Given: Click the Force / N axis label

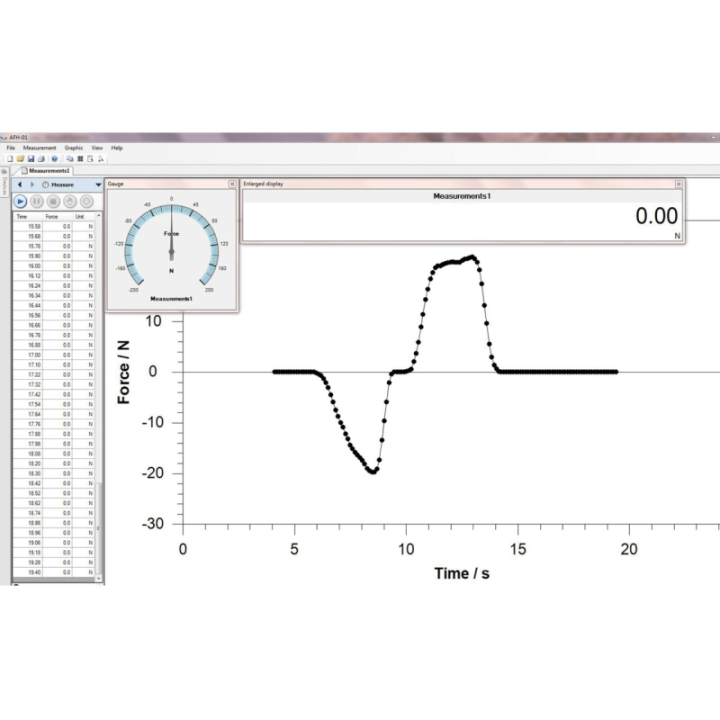Looking at the screenshot, I should click(x=123, y=372).
